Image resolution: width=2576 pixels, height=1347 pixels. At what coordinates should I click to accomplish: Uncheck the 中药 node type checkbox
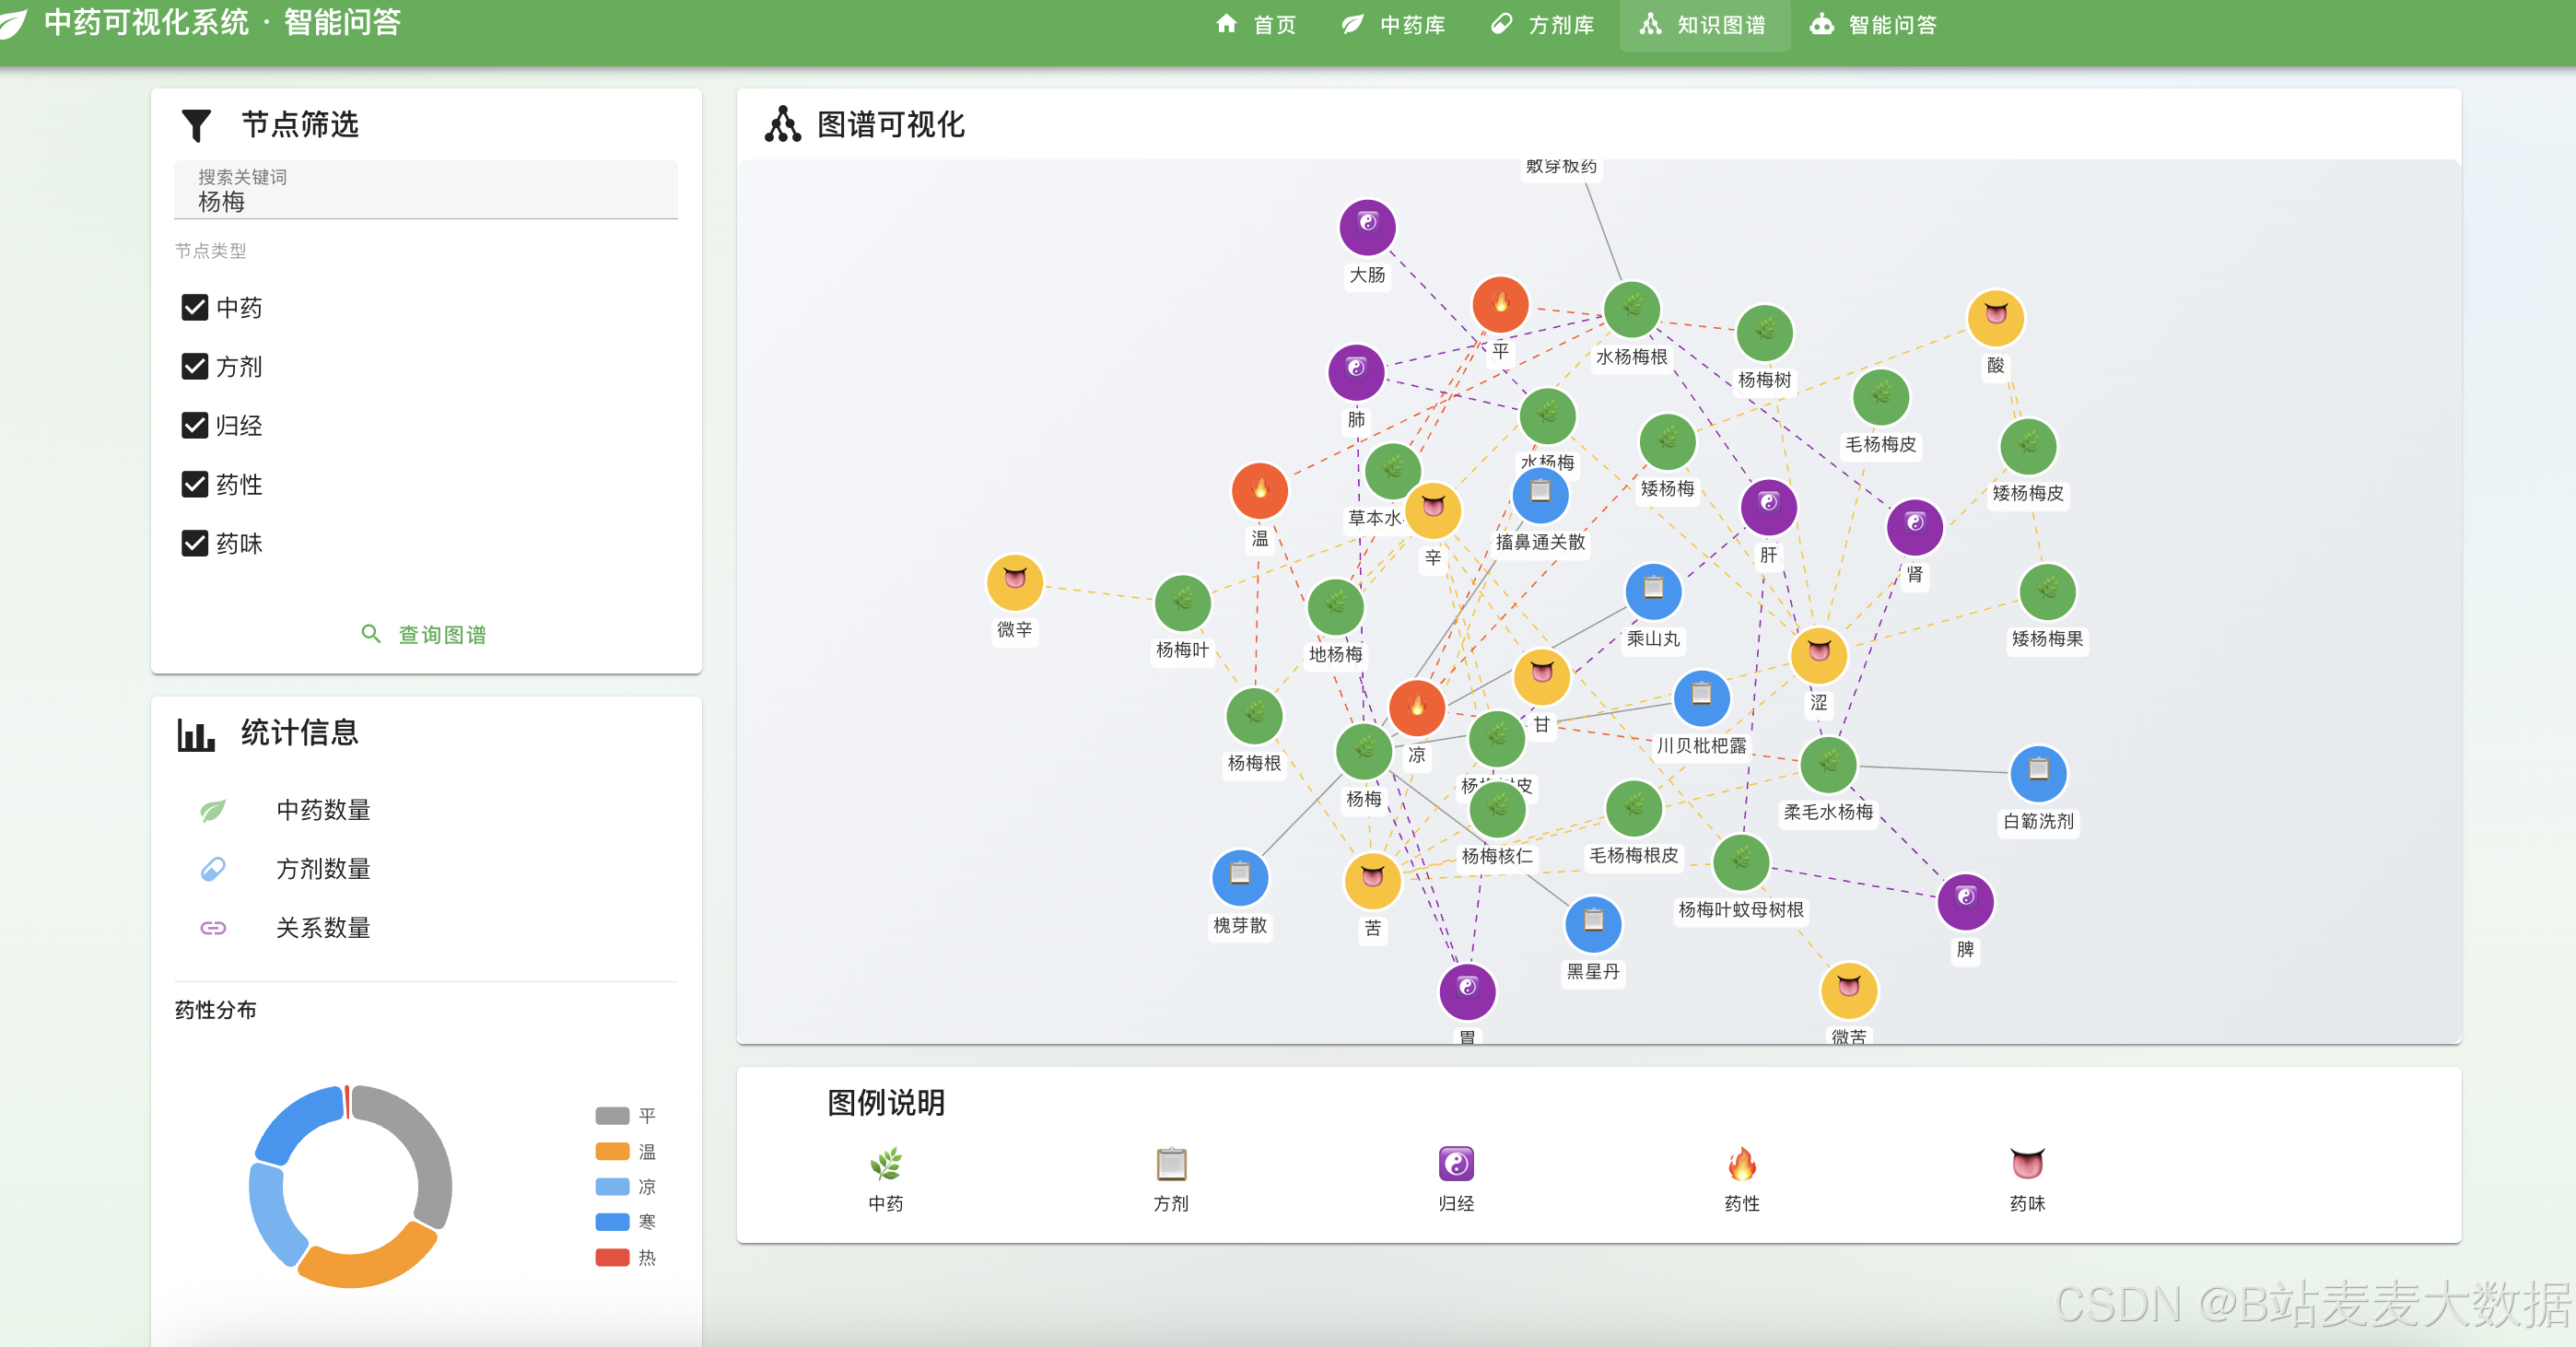click(195, 308)
